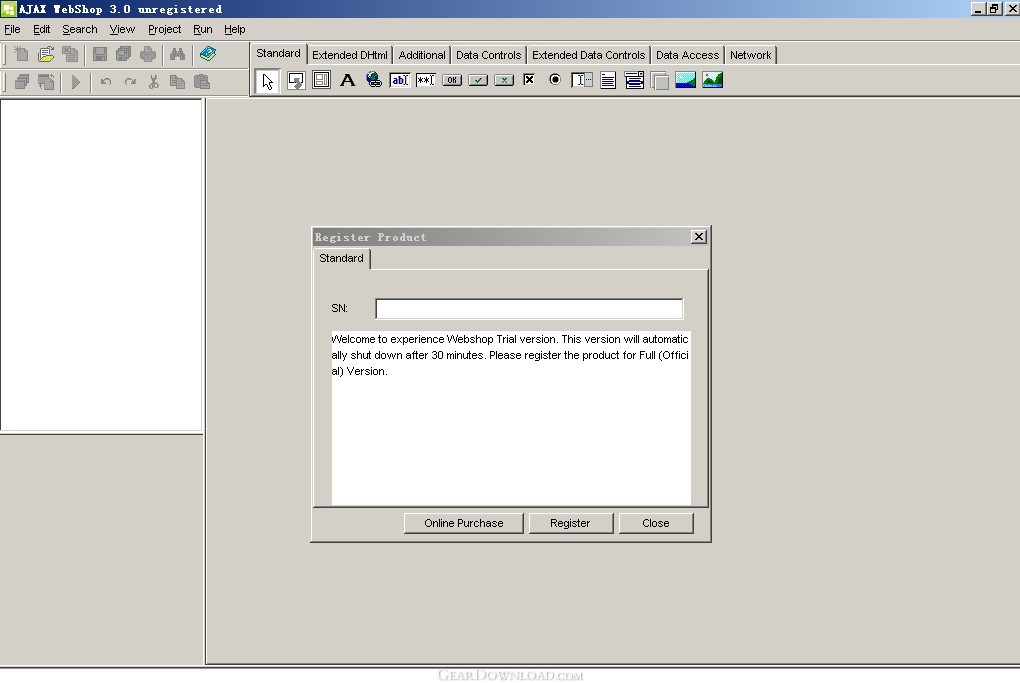Click the Save All stacked floppy icon
Screen dimensions: 1020x683
point(124,54)
